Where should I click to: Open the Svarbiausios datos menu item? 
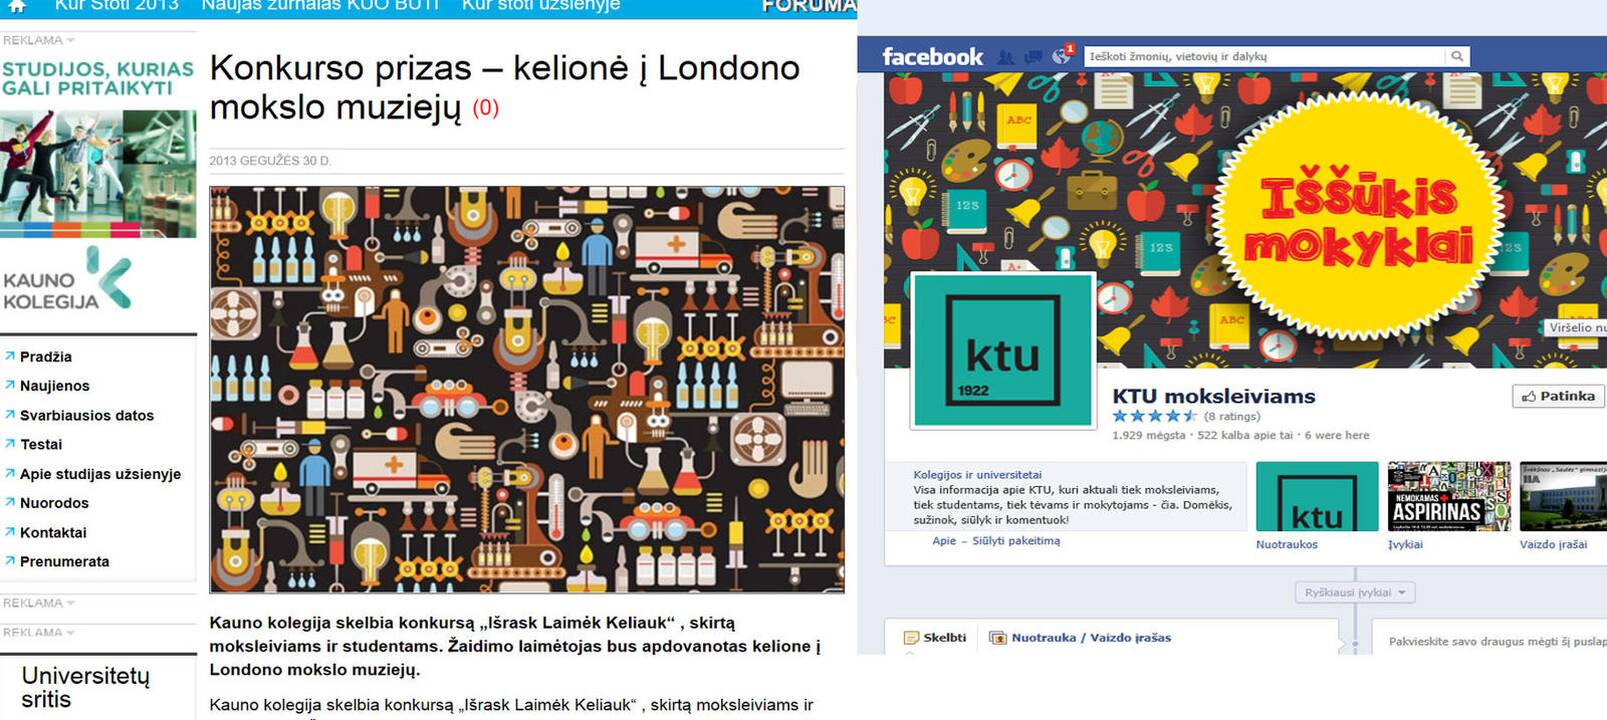pos(87,415)
